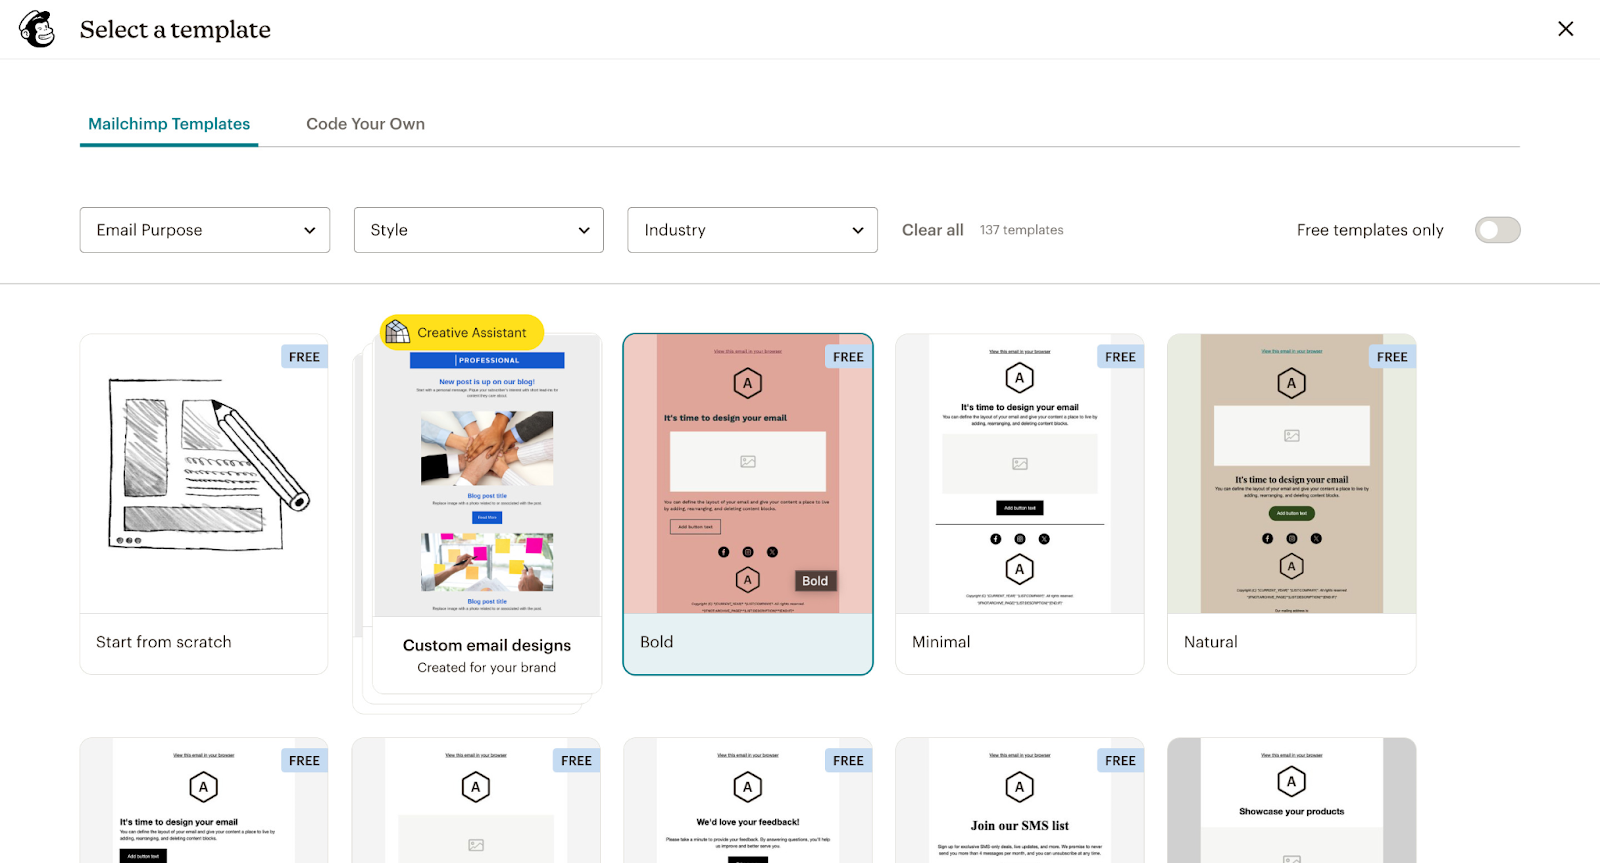Click the Industry dropdown chevron arrow
The image size is (1600, 863).
(858, 231)
